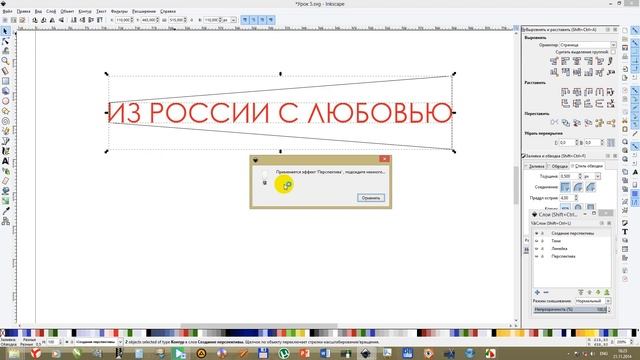Toggle lock of Тени layer
The height and width of the screenshot is (360, 640).
543,241
